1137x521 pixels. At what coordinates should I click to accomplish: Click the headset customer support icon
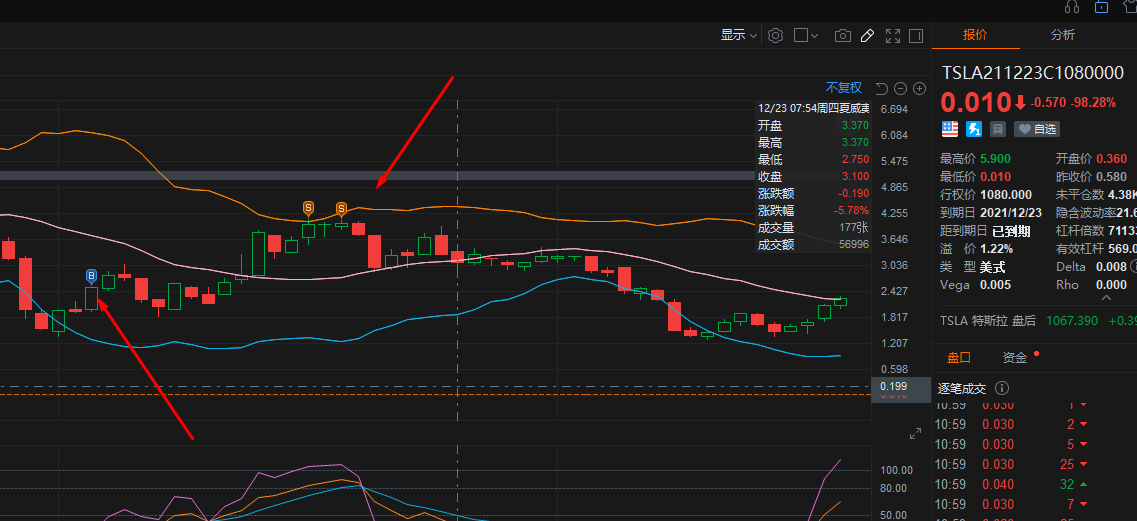tap(1072, 7)
